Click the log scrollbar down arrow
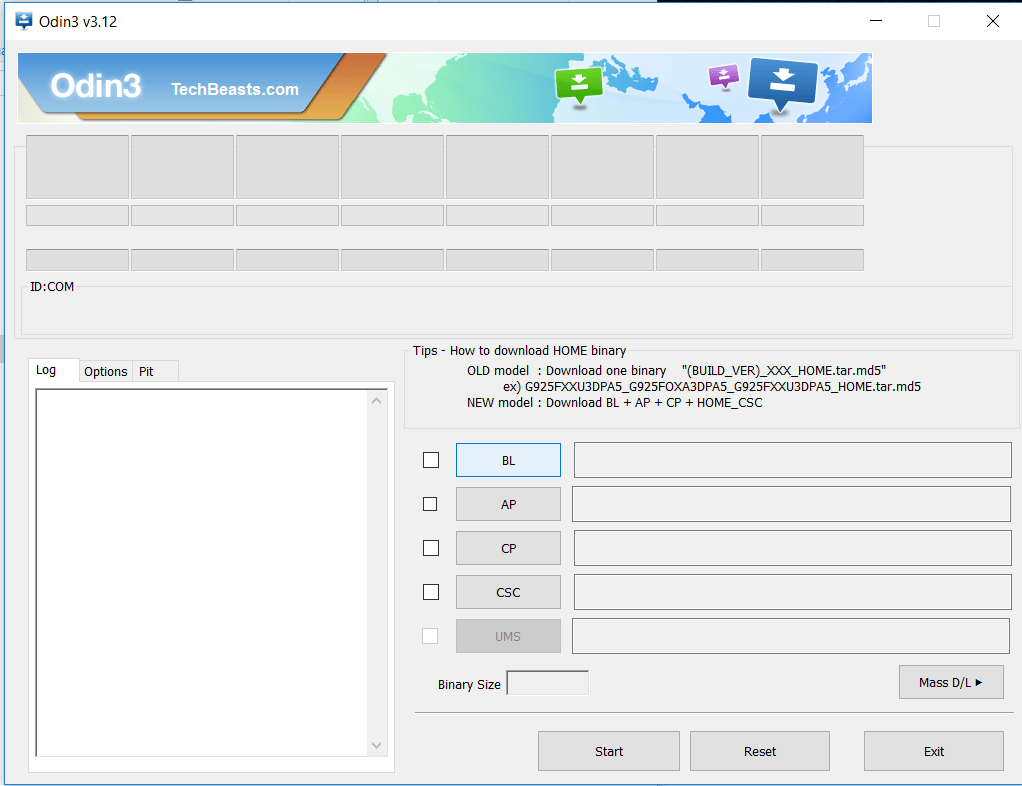Viewport: 1022px width, 786px height. 376,745
